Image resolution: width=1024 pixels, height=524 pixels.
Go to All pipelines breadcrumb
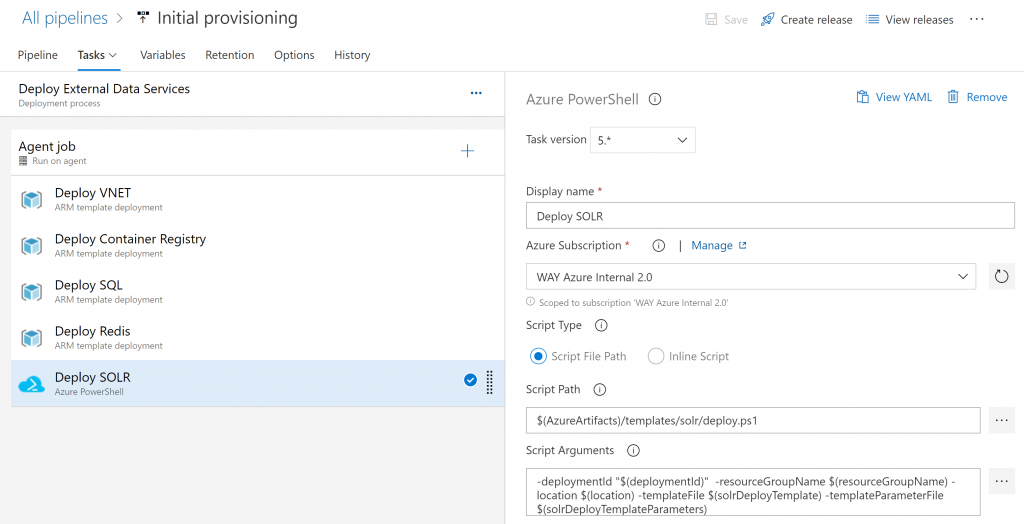[x=65, y=18]
